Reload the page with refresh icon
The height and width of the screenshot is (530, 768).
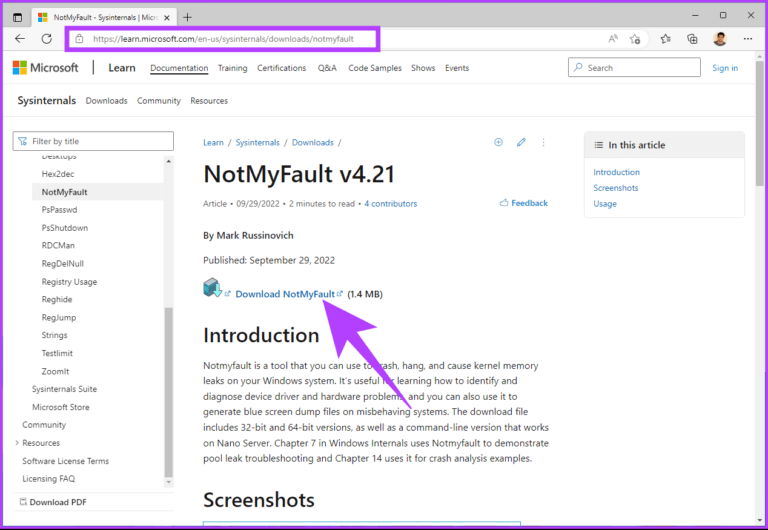pos(47,39)
